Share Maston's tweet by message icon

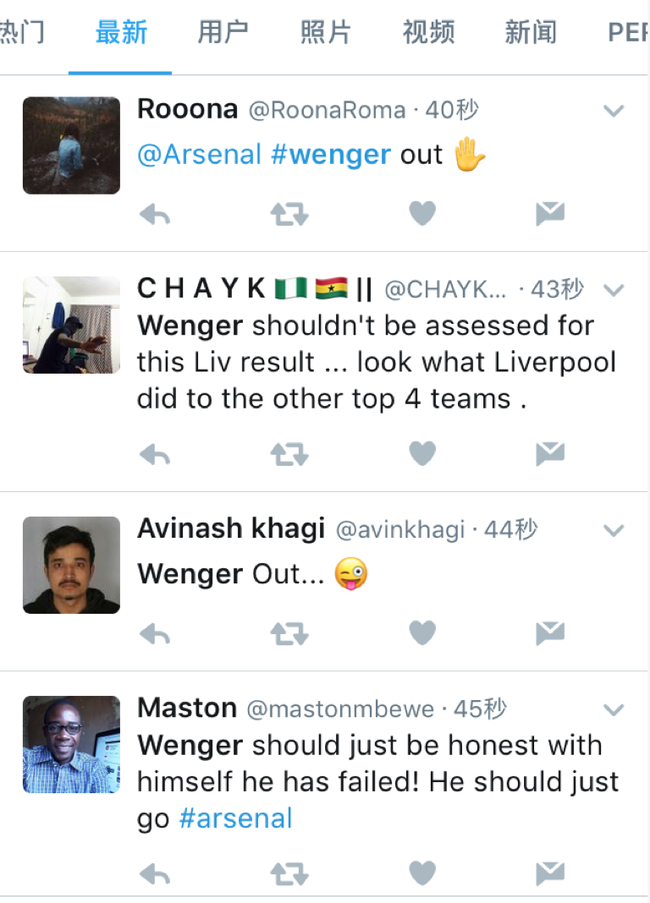pyautogui.click(x=549, y=874)
